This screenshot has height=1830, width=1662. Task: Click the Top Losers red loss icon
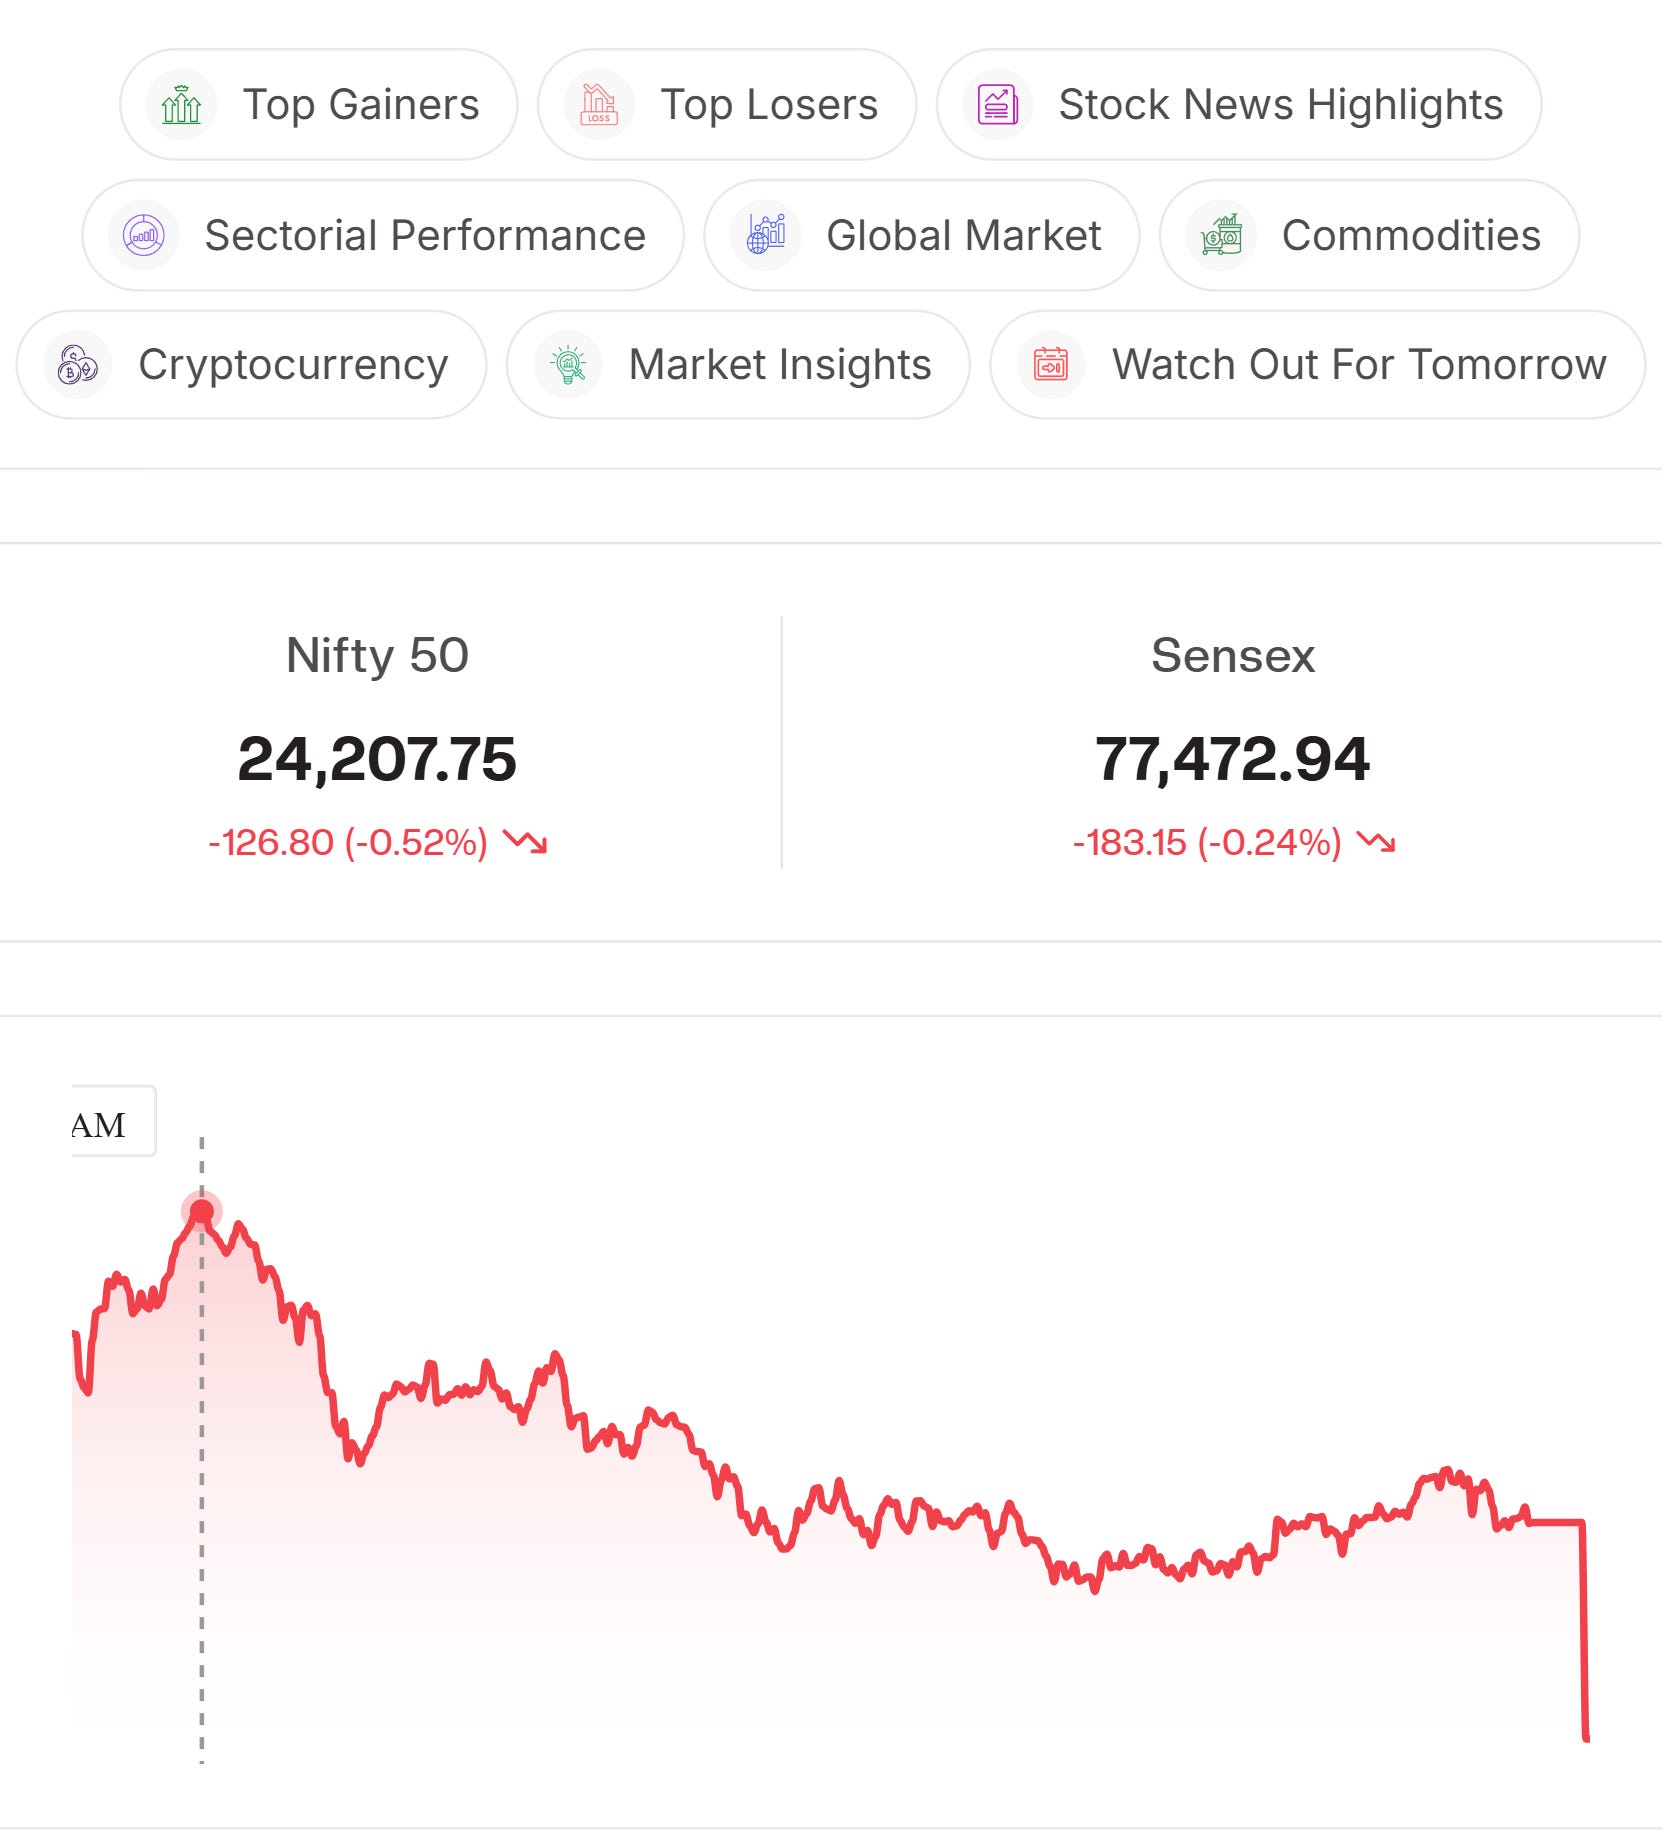(x=599, y=104)
